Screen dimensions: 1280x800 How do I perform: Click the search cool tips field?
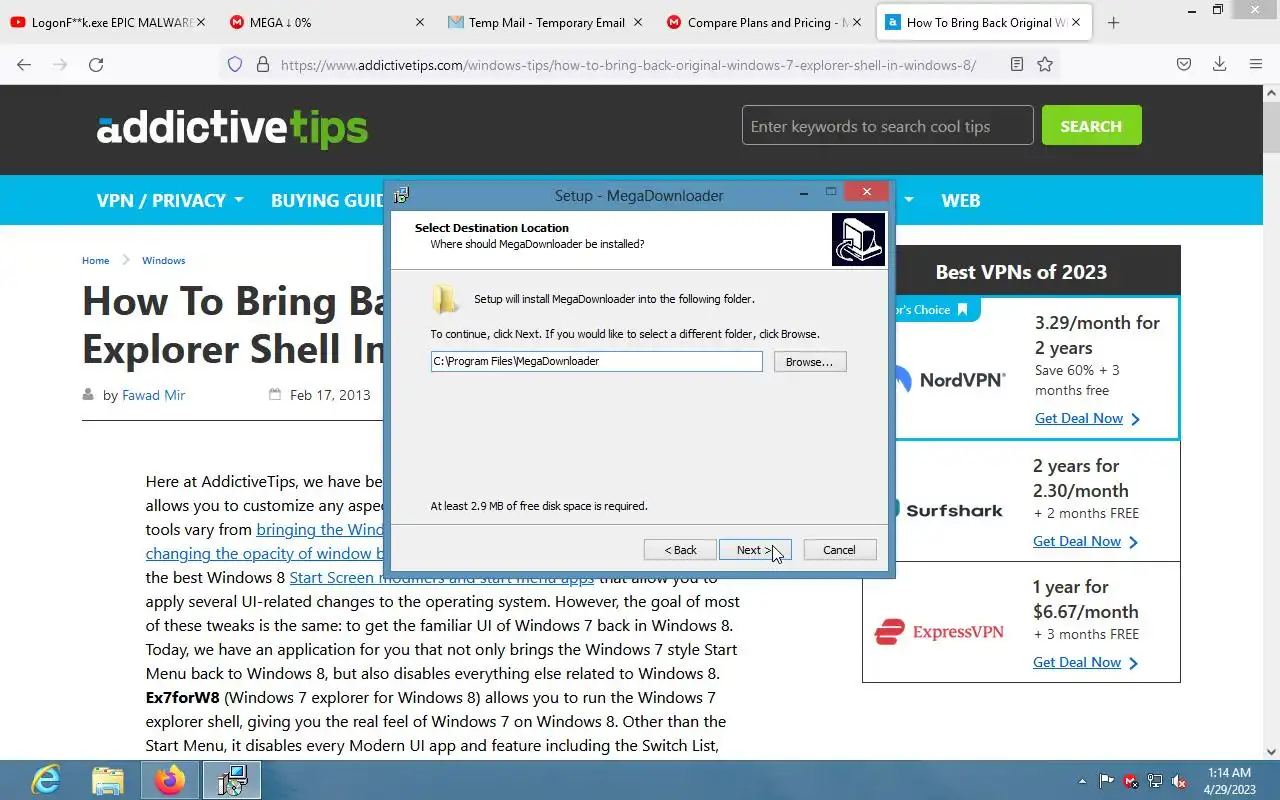click(x=887, y=126)
